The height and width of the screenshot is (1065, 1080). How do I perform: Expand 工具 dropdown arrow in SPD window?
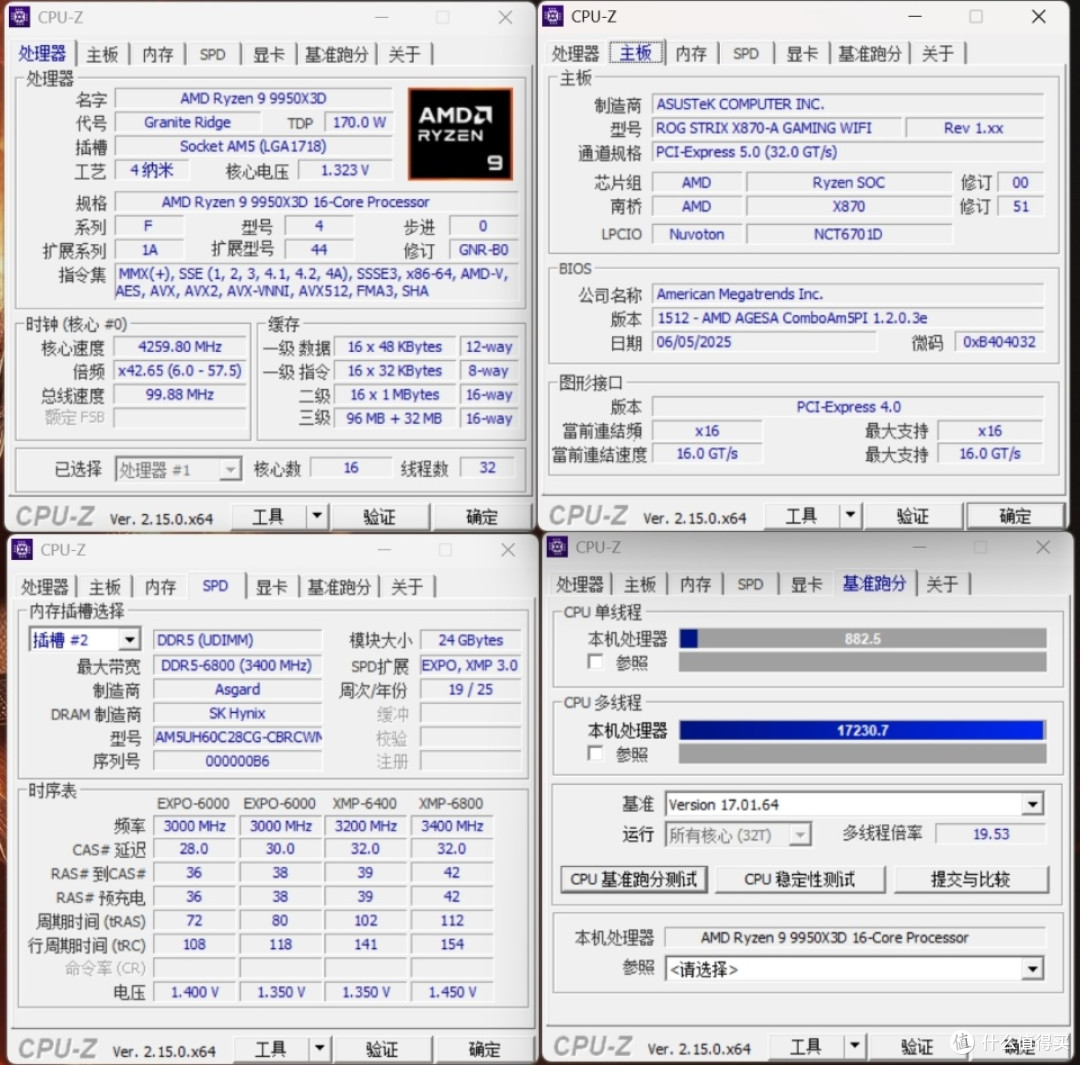tap(320, 1048)
